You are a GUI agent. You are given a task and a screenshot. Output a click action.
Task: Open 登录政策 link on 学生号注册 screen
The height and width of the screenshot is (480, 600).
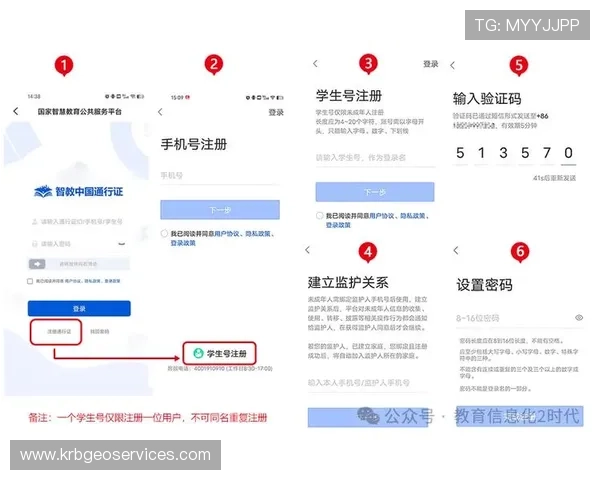click(x=338, y=225)
